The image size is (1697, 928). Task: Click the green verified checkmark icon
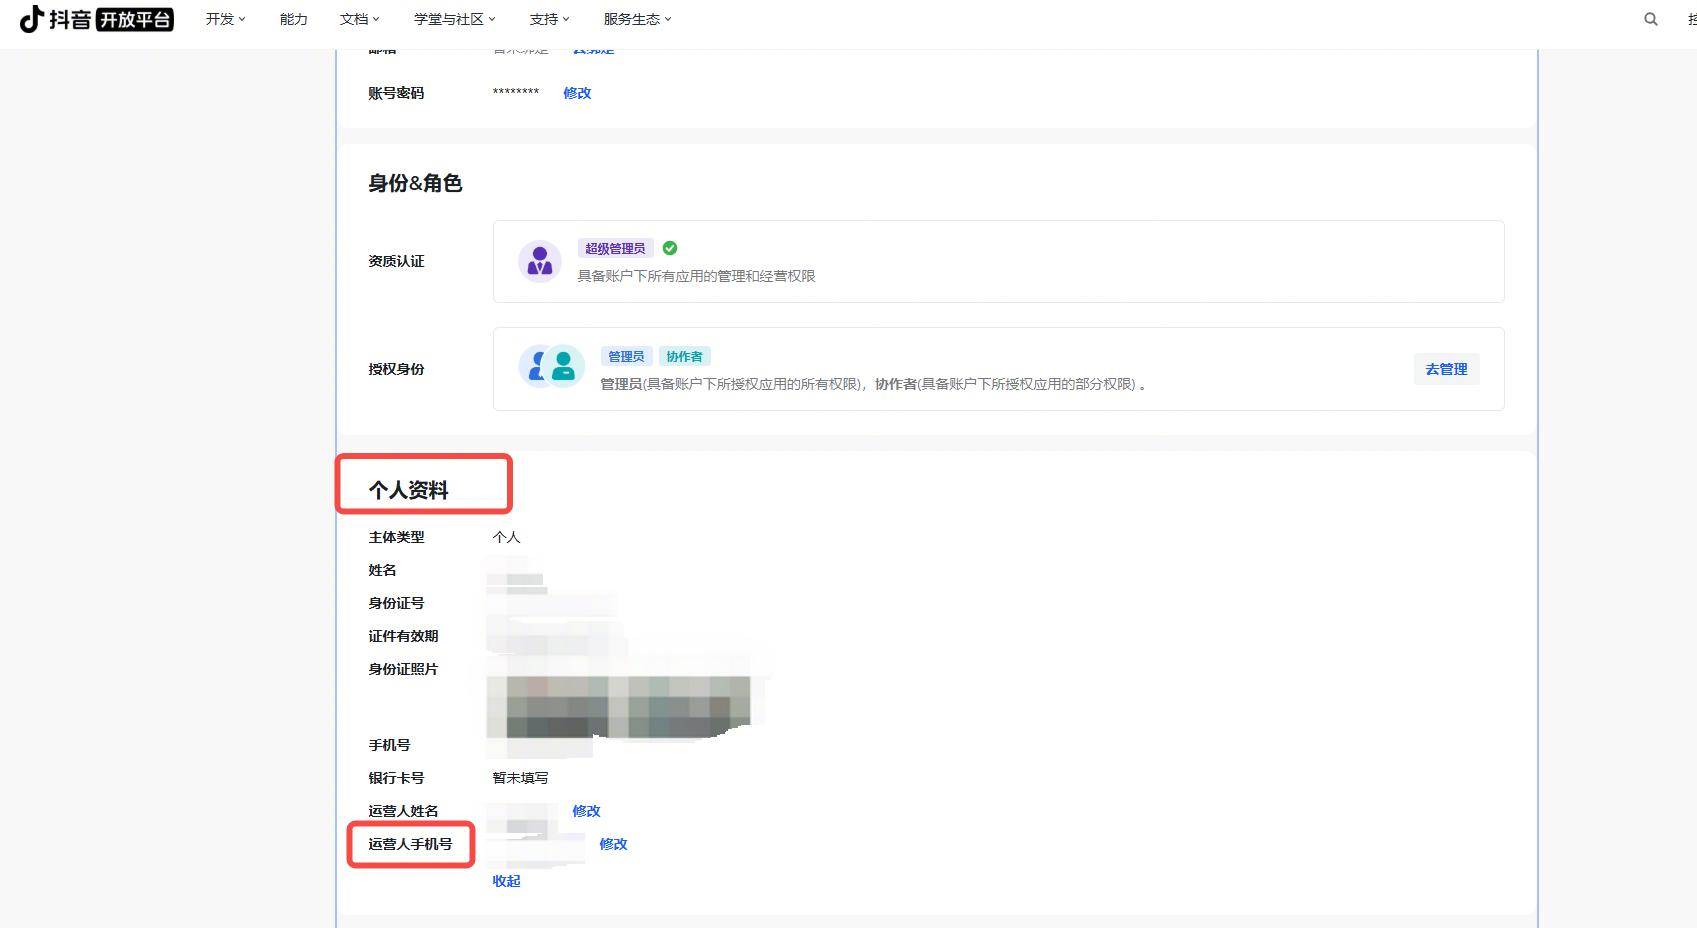[x=670, y=248]
